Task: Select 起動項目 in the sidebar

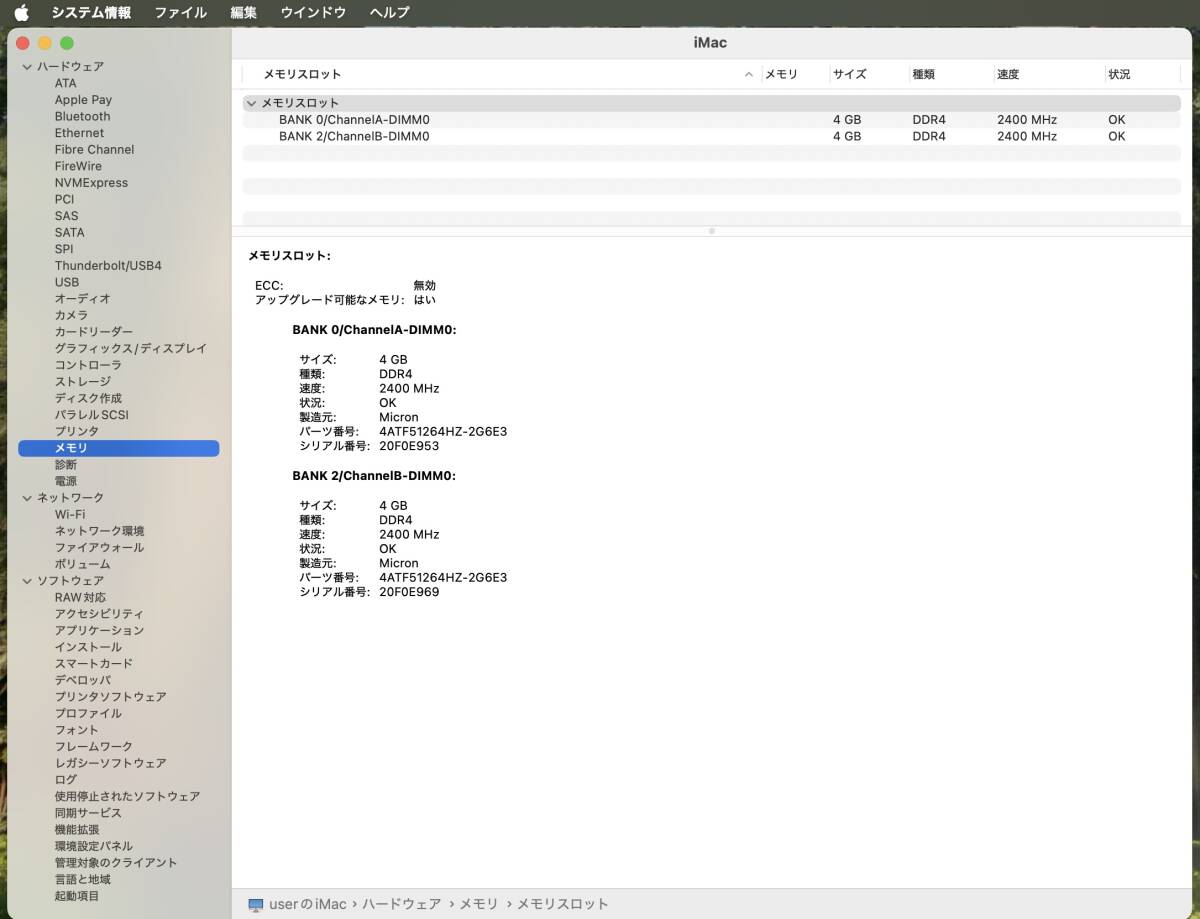Action: pos(76,896)
